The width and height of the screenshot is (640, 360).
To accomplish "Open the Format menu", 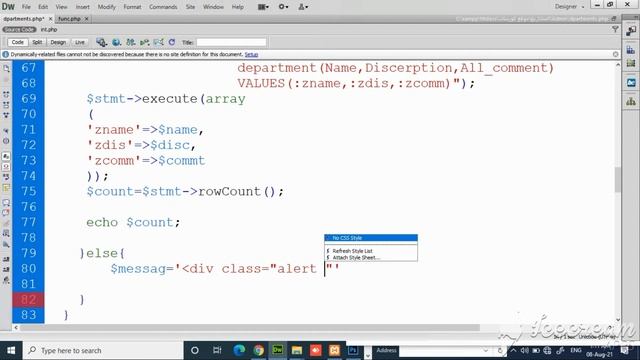I will [132, 7].
